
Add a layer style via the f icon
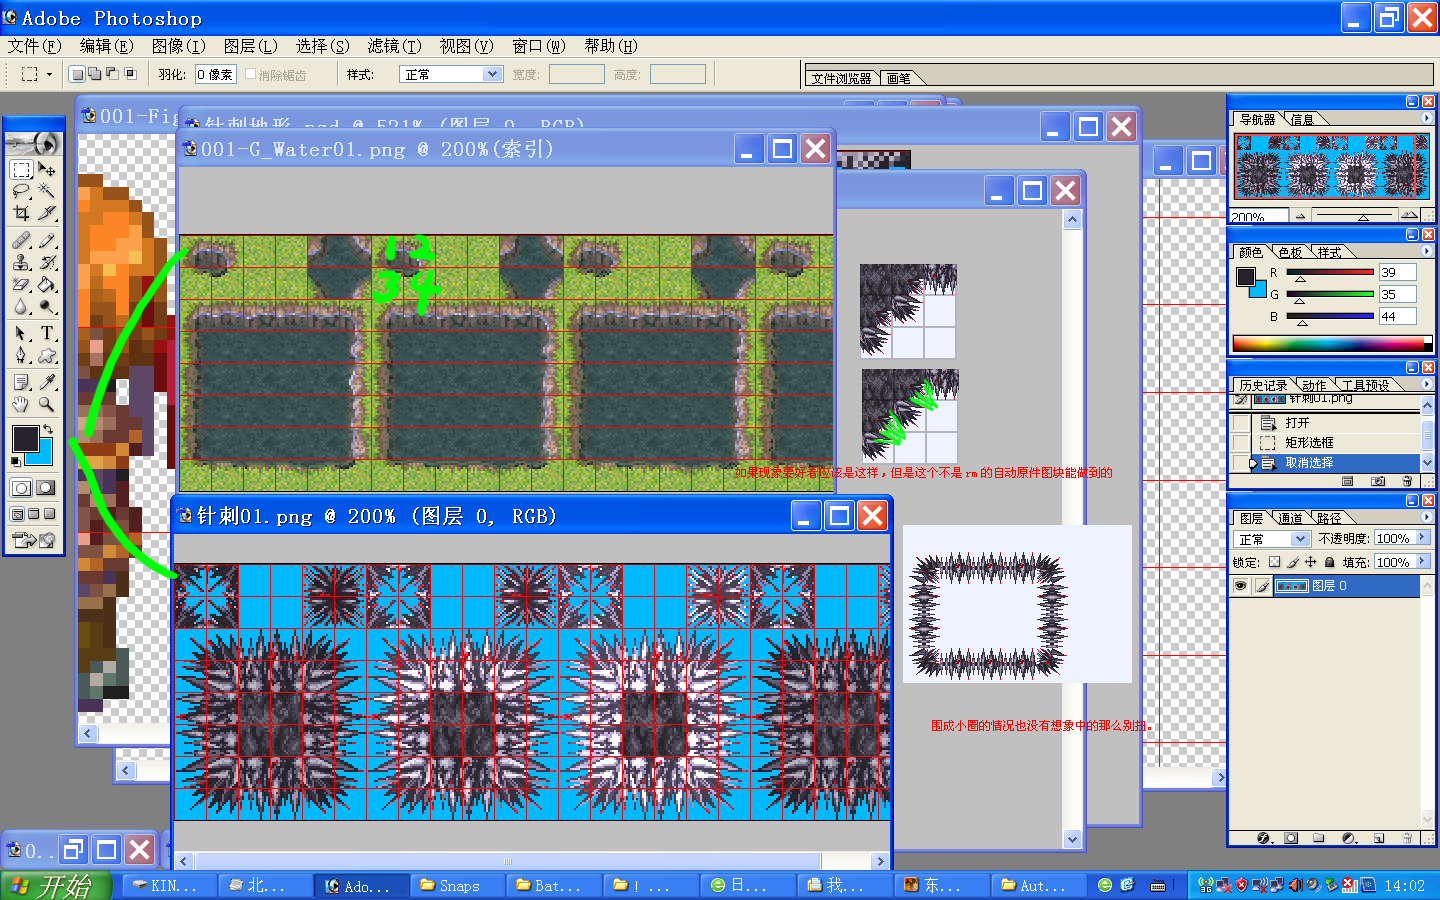1263,838
